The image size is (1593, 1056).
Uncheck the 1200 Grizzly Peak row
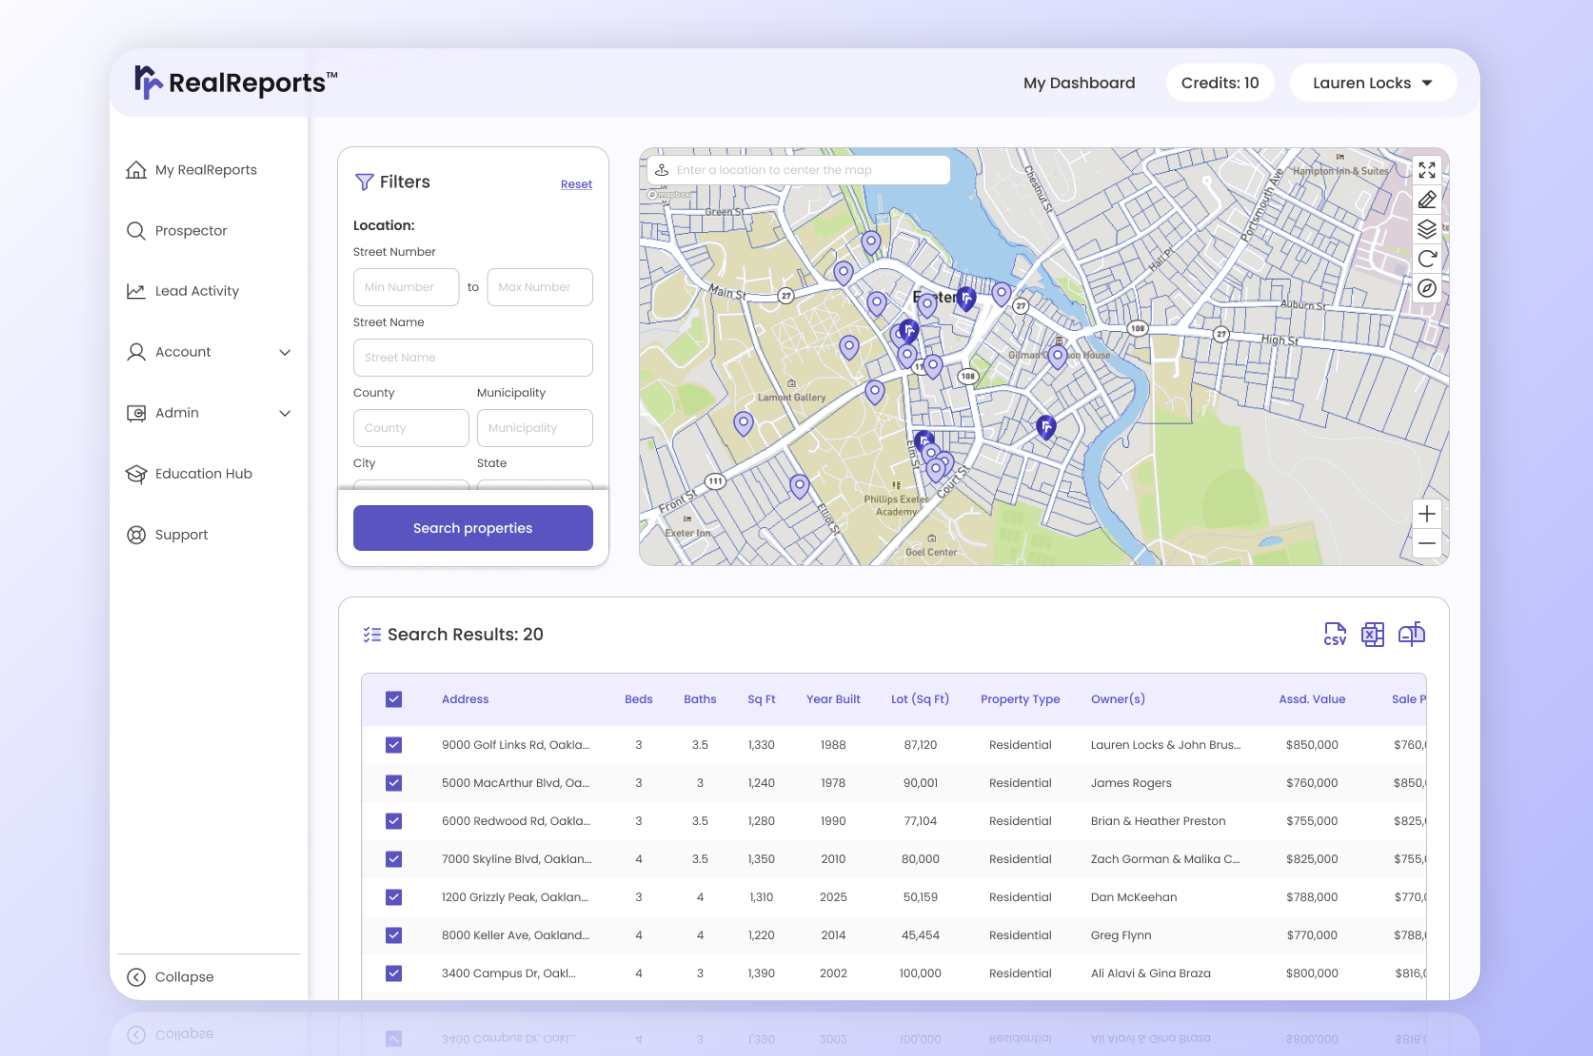pos(394,897)
